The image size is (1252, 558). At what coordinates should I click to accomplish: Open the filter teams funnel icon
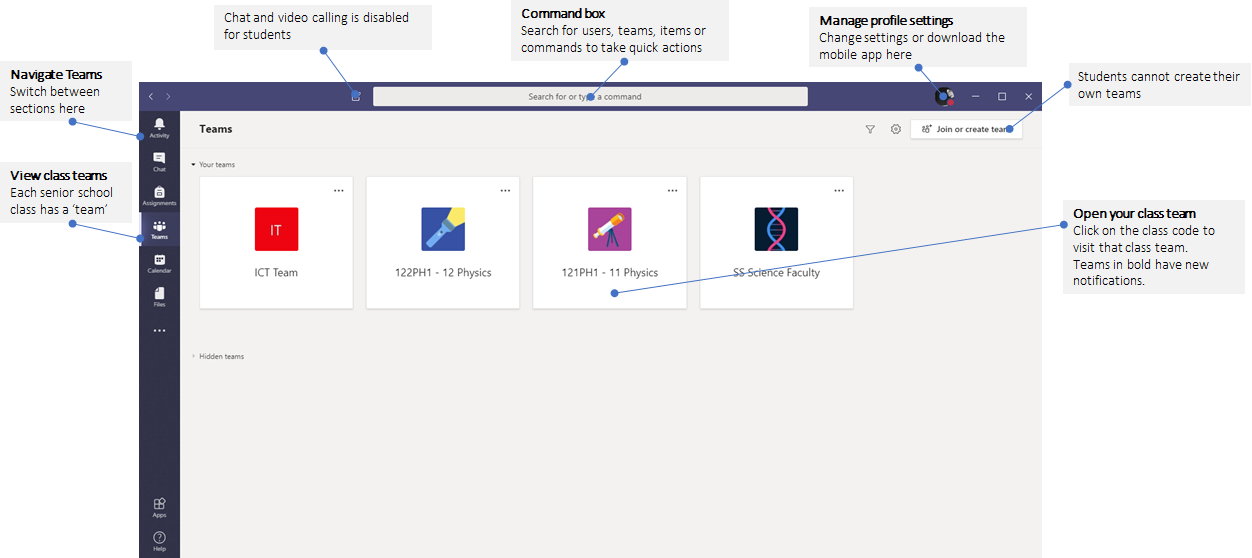click(x=870, y=129)
